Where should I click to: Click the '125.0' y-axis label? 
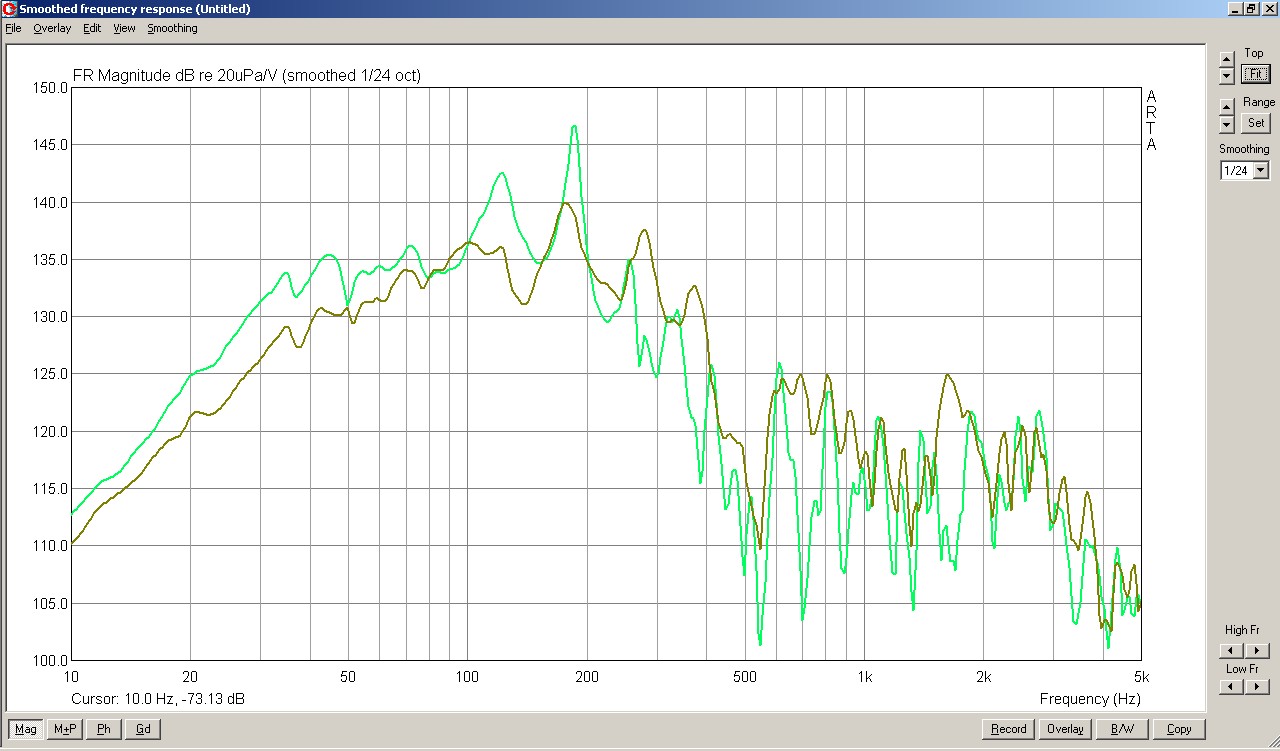click(x=51, y=374)
